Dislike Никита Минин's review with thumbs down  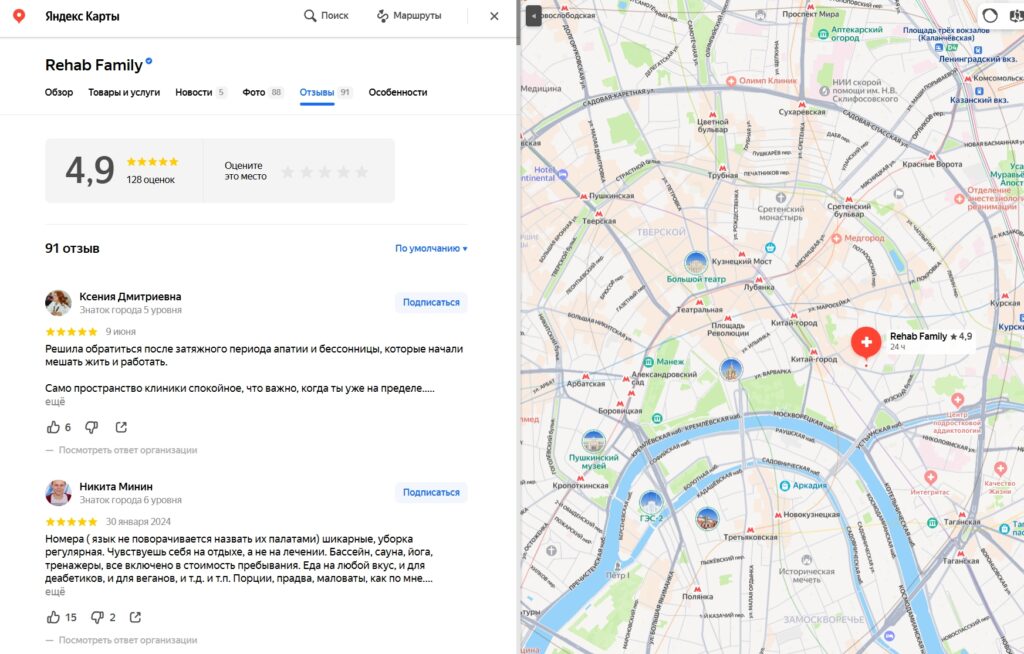click(x=97, y=617)
